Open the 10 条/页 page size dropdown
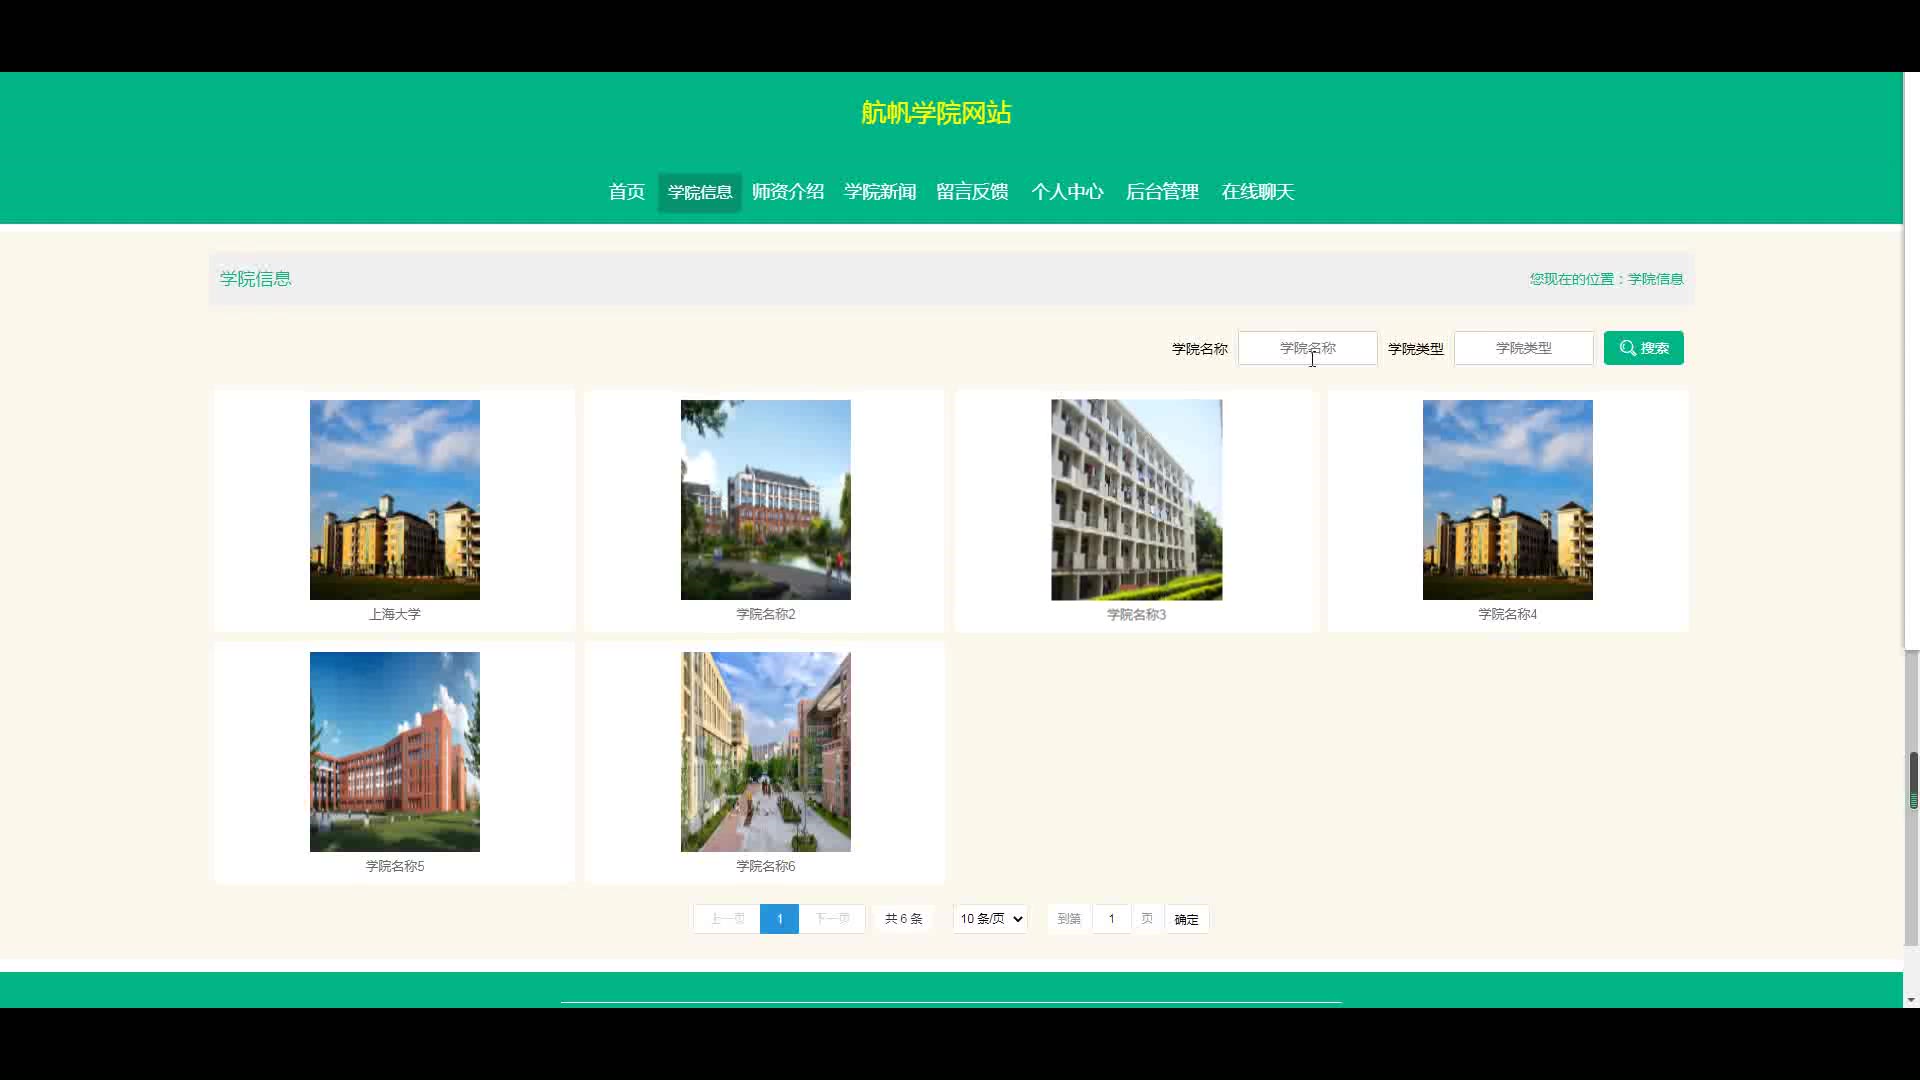 990,919
